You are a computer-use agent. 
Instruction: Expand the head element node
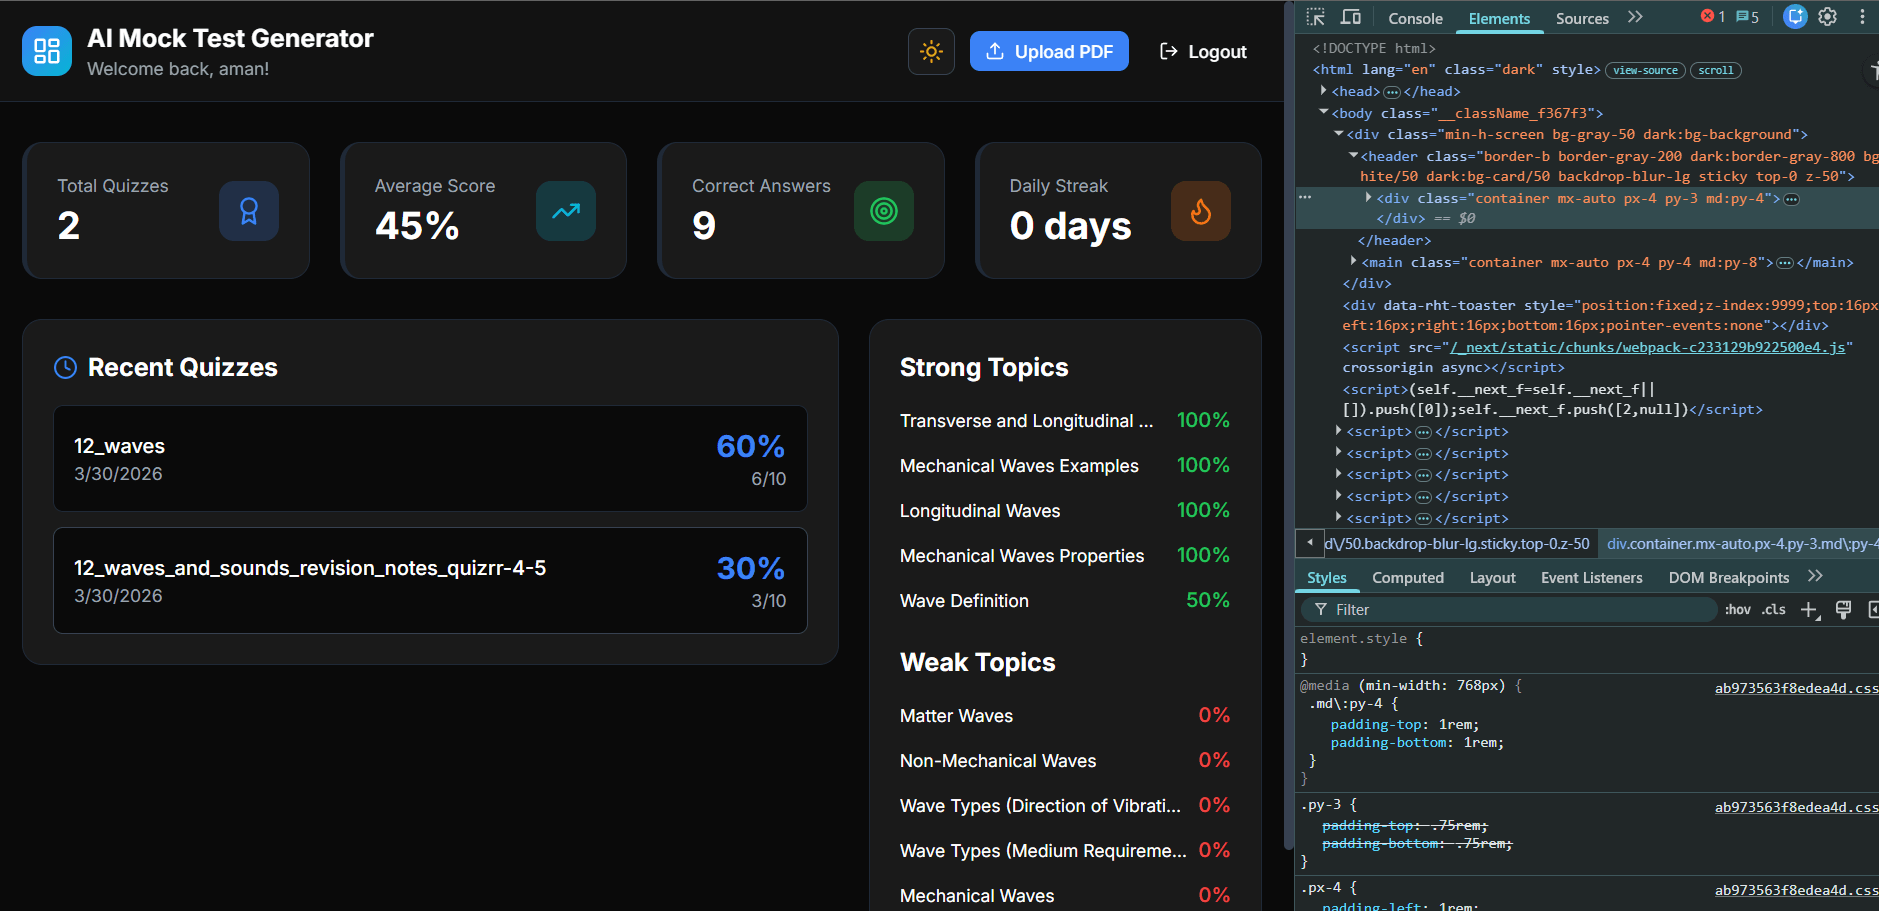point(1324,91)
